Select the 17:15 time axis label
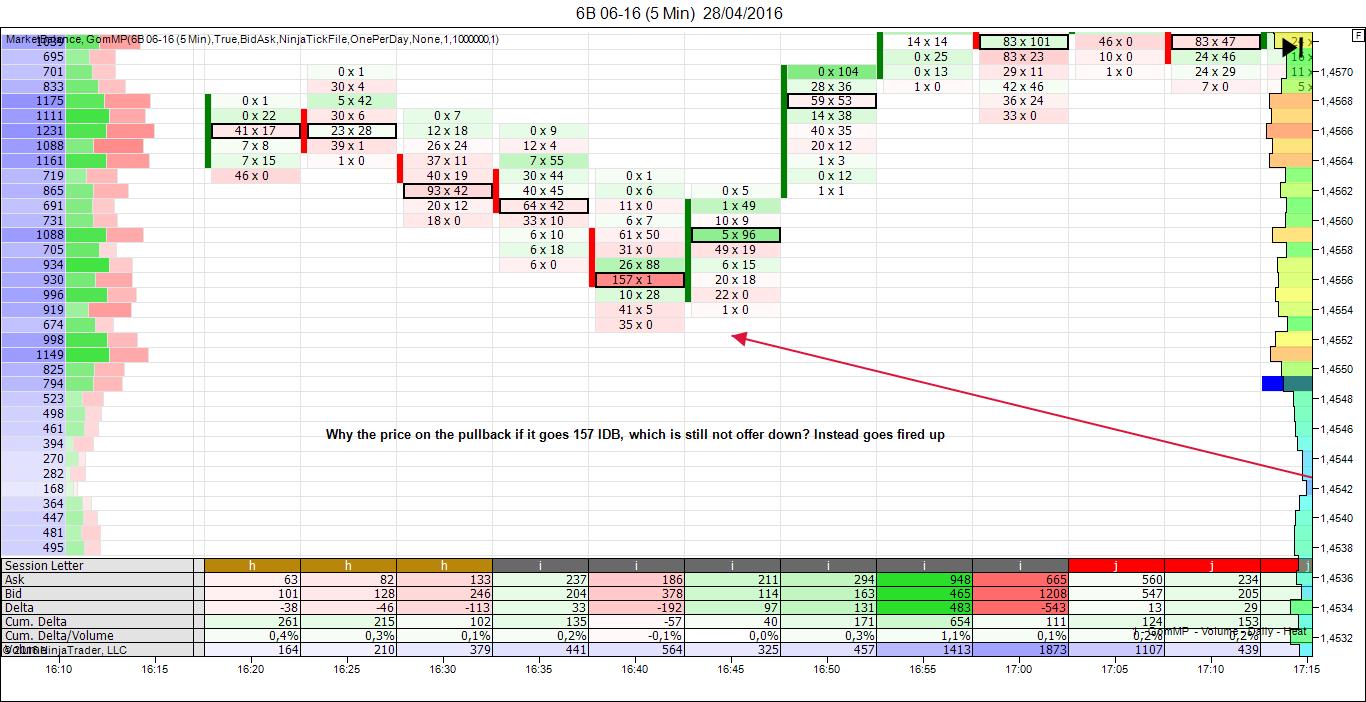Screen dimensions: 1366x702 [x=1306, y=669]
